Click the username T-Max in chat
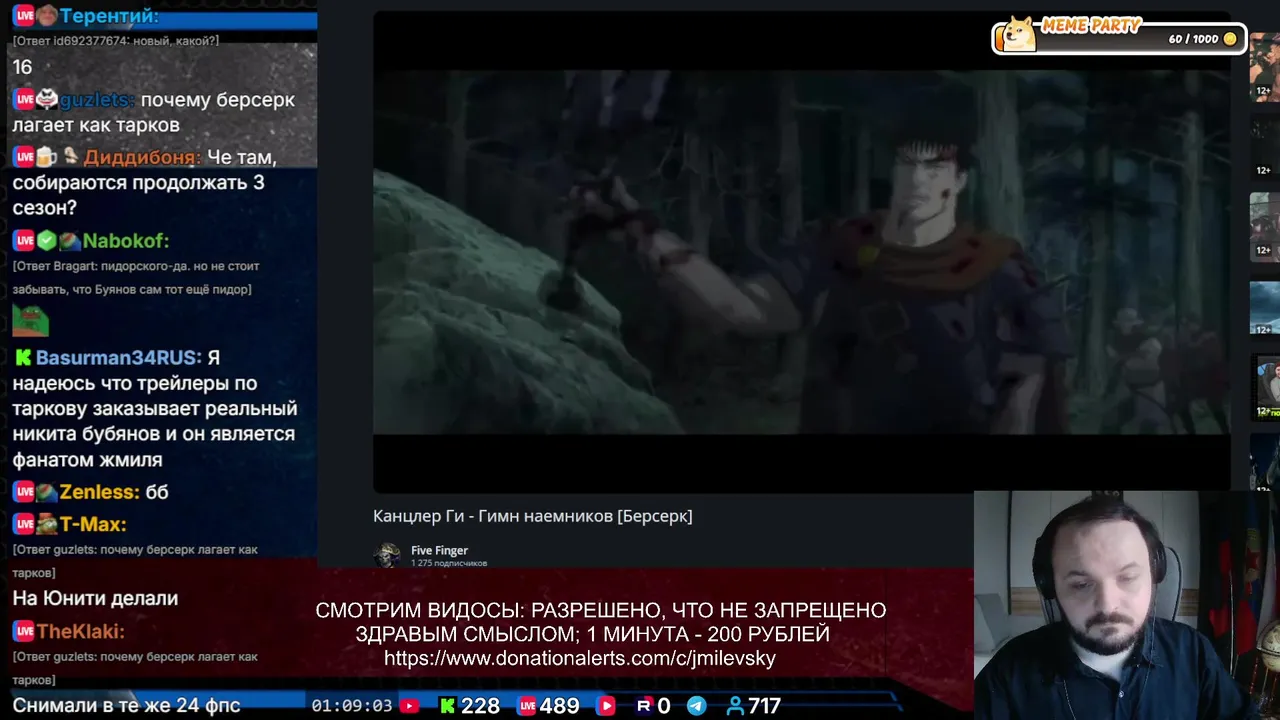Viewport: 1280px width, 720px height. point(93,524)
